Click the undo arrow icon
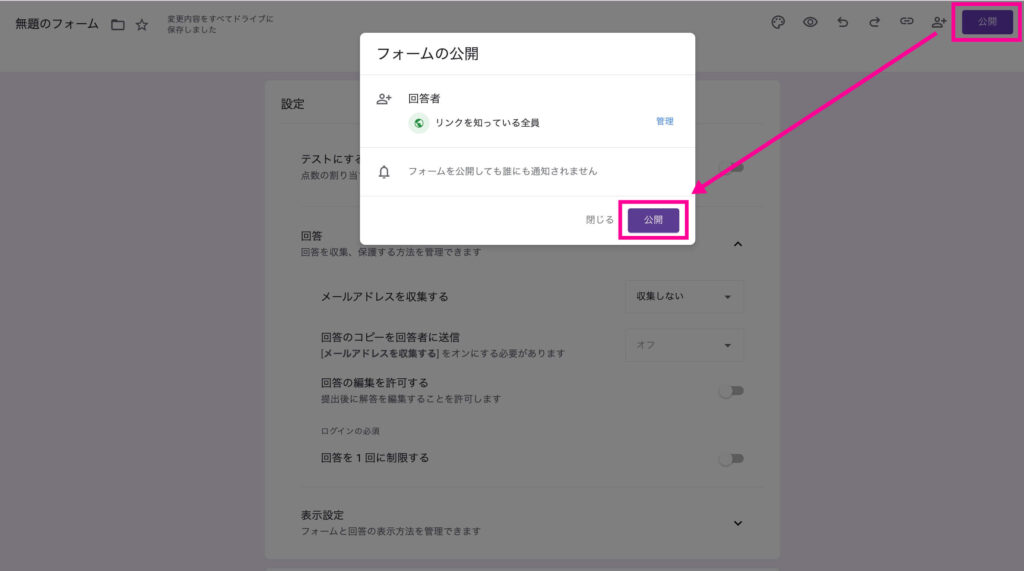1024x571 pixels. (842, 22)
